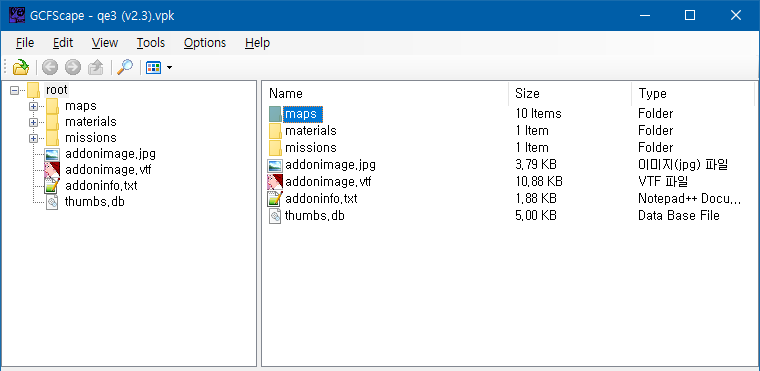The width and height of the screenshot is (760, 371).
Task: Click the Search magnifier toolbar icon
Action: (125, 67)
